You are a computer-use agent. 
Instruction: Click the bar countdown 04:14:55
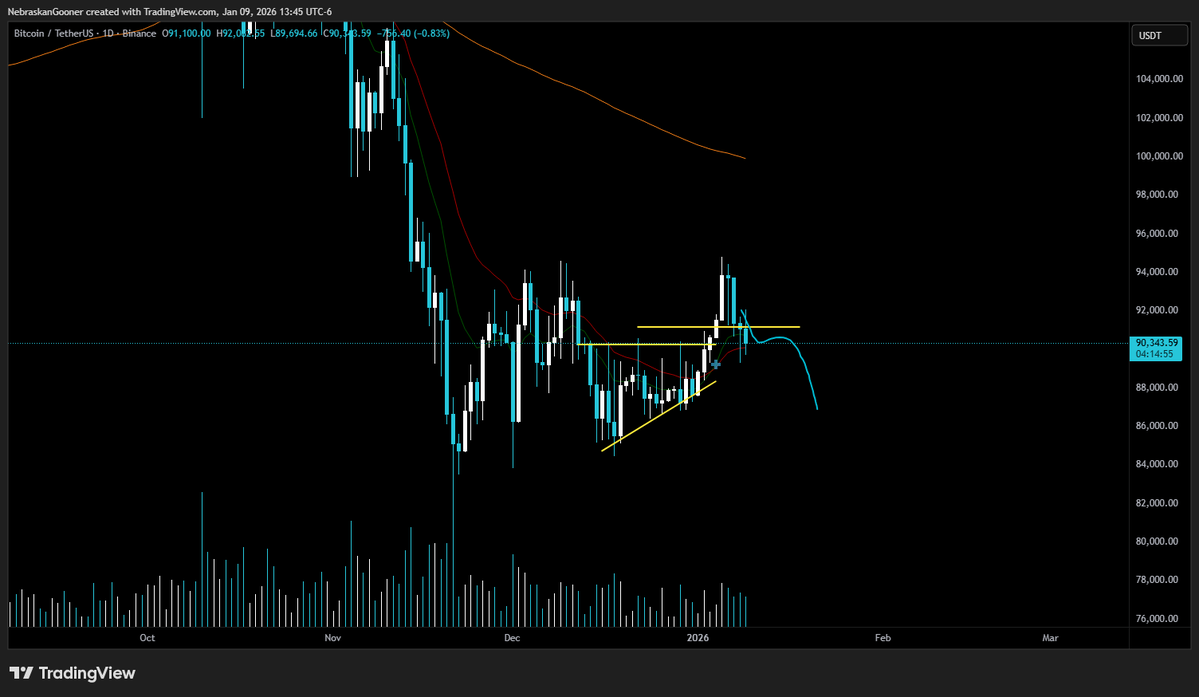[x=1155, y=354]
